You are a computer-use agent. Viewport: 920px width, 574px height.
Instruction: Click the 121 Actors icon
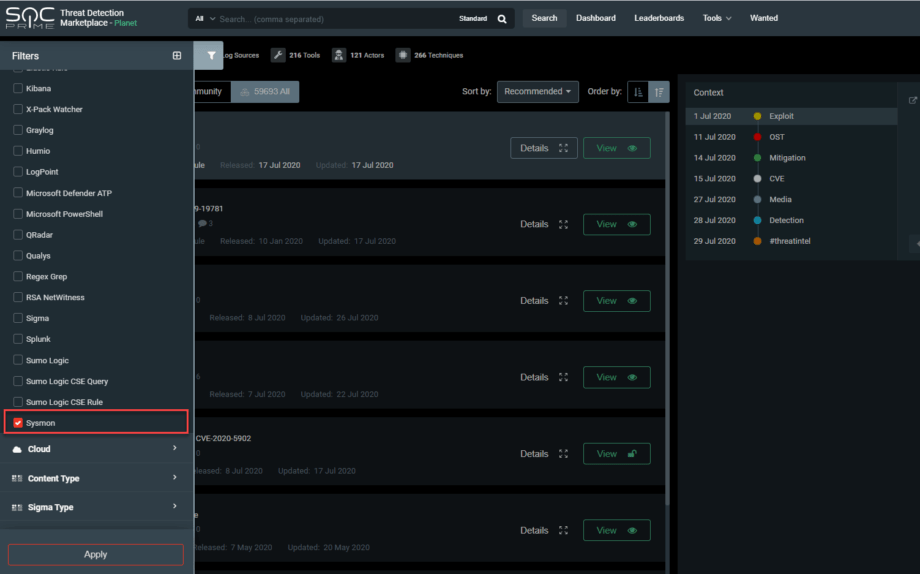point(339,55)
